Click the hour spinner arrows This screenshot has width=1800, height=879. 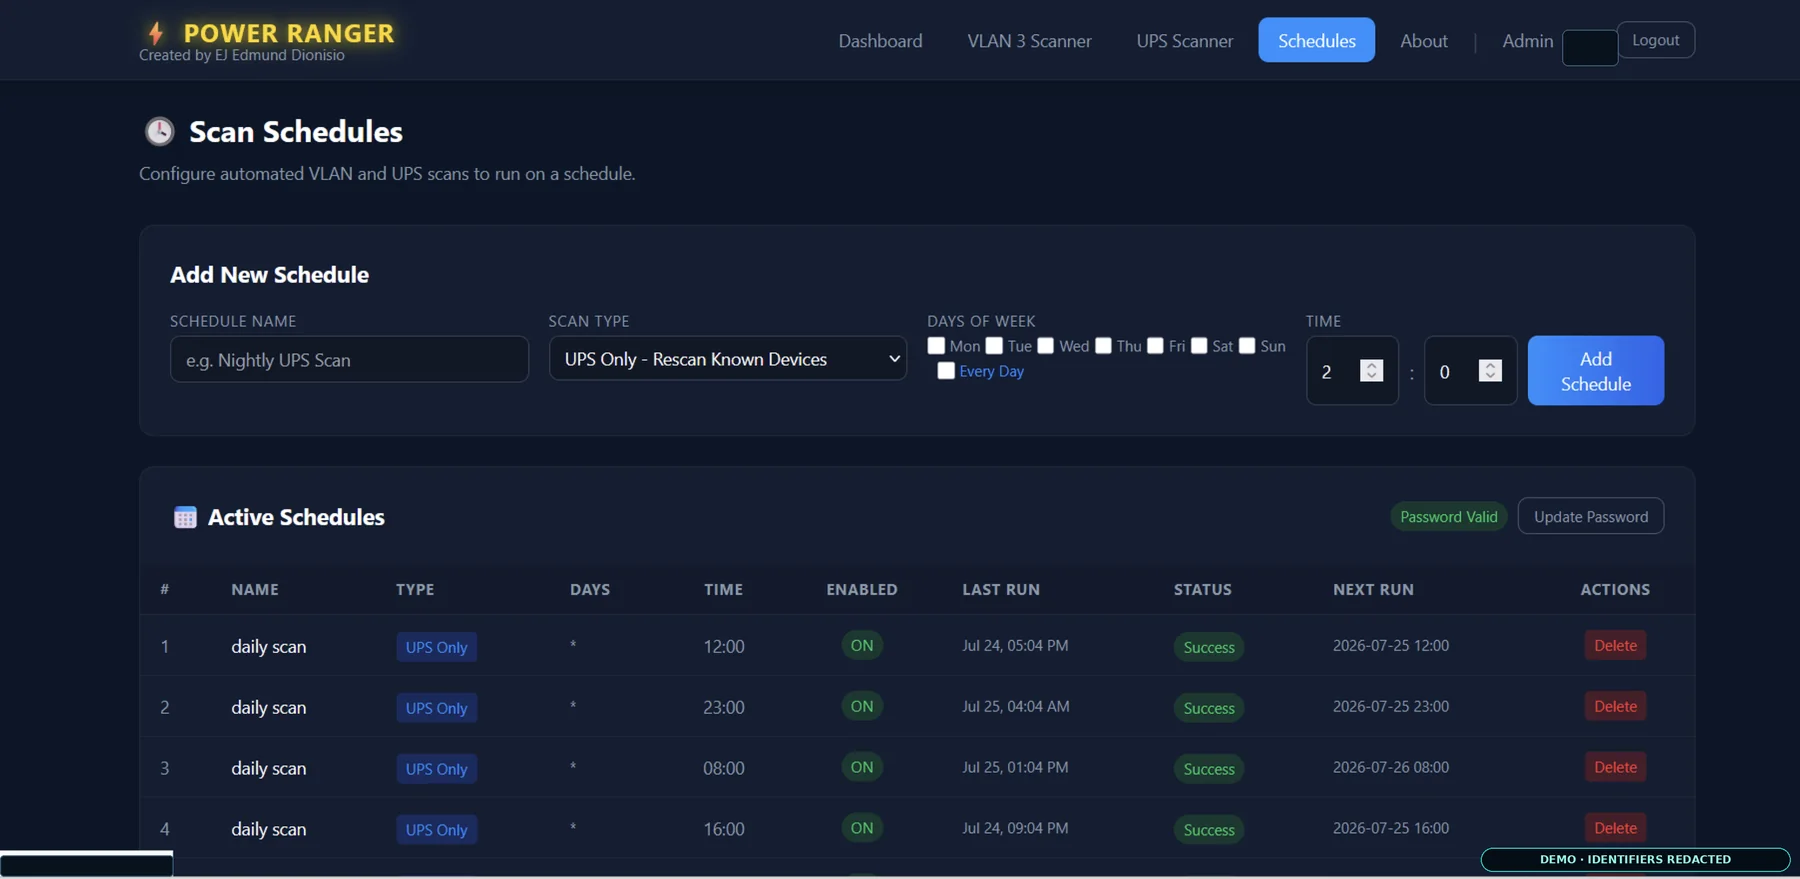1371,370
